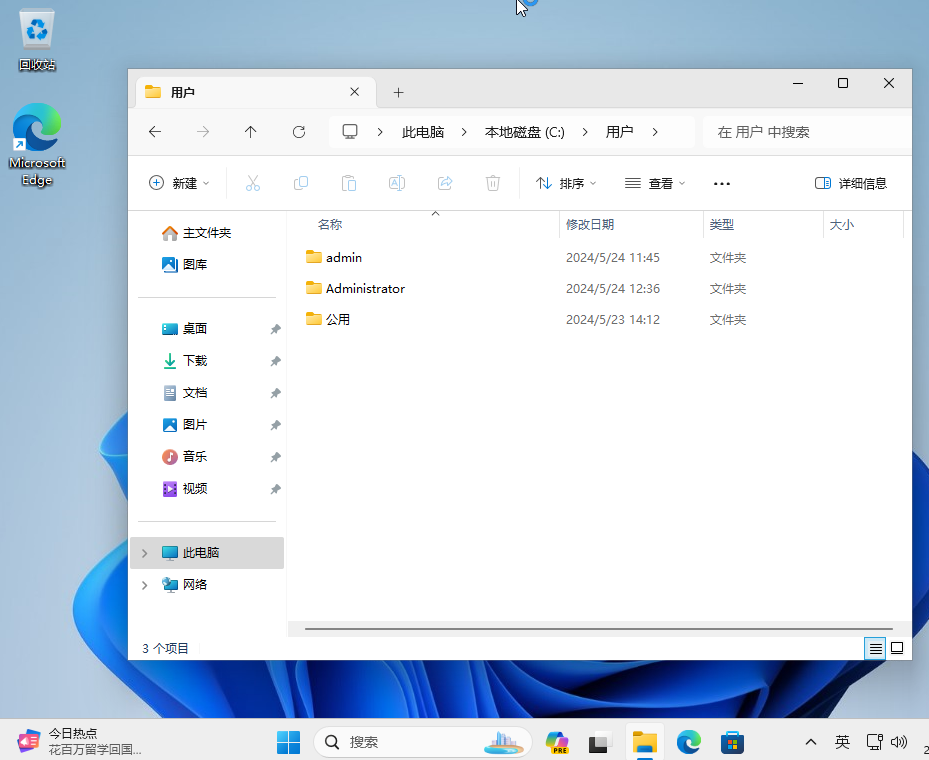Click the Copilot icon on the taskbar
929x760 pixels.
point(557,742)
